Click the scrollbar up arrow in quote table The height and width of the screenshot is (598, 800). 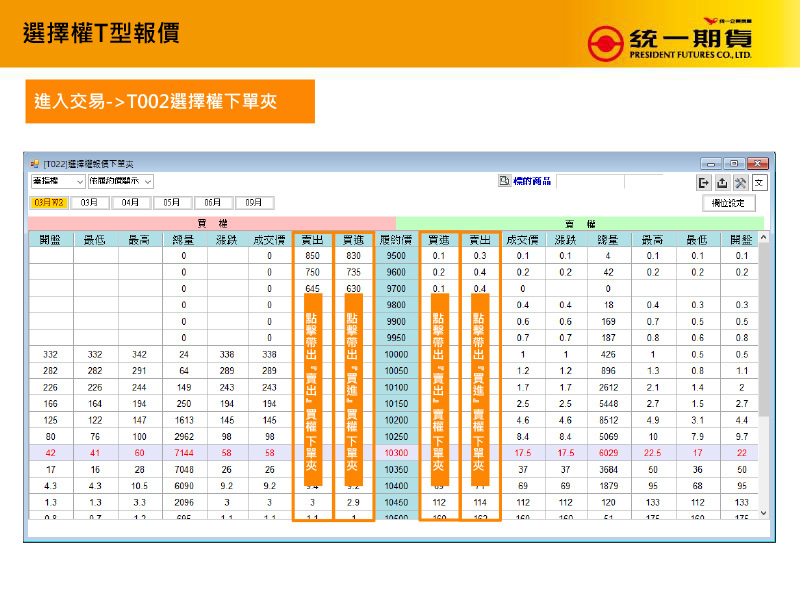763,238
